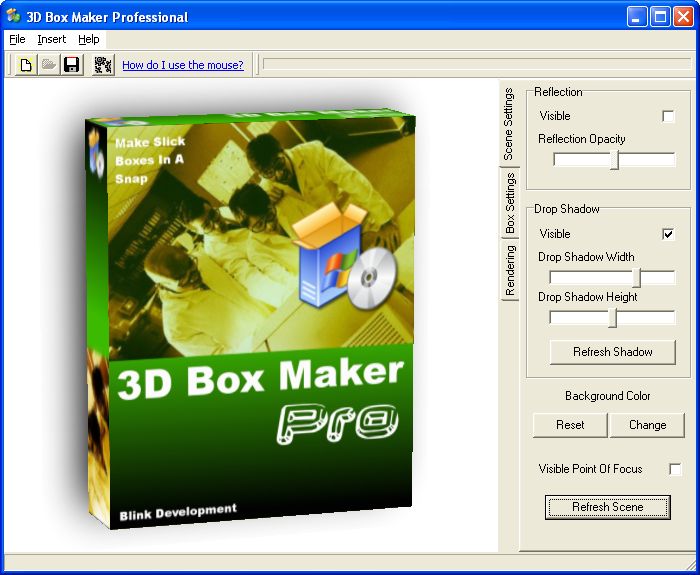The width and height of the screenshot is (700, 575).
Task: Reset the background color
Action: pos(570,424)
